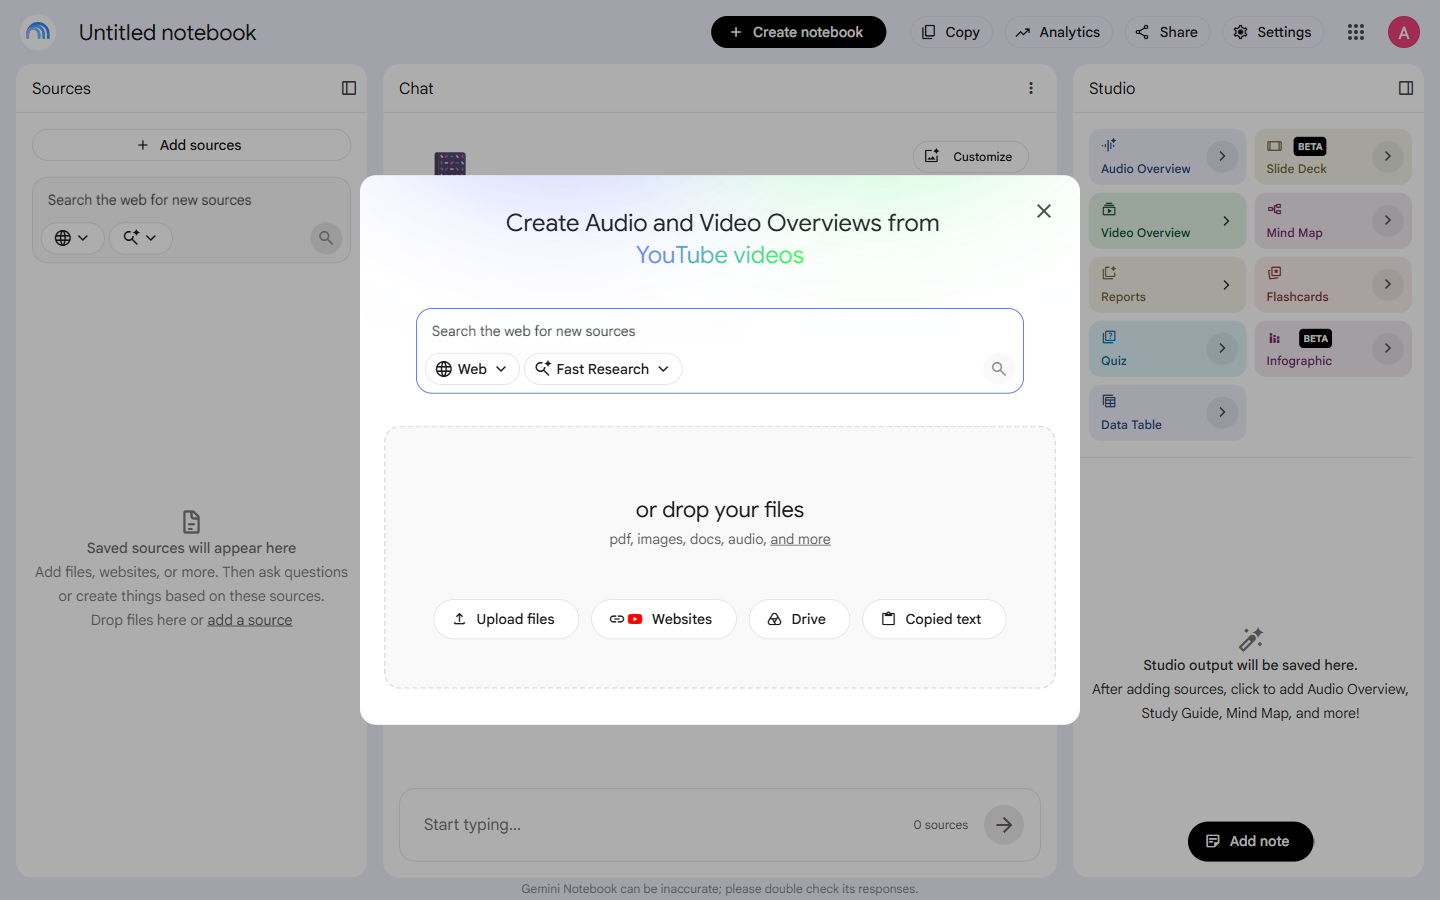Click the Share button

coord(1167,32)
